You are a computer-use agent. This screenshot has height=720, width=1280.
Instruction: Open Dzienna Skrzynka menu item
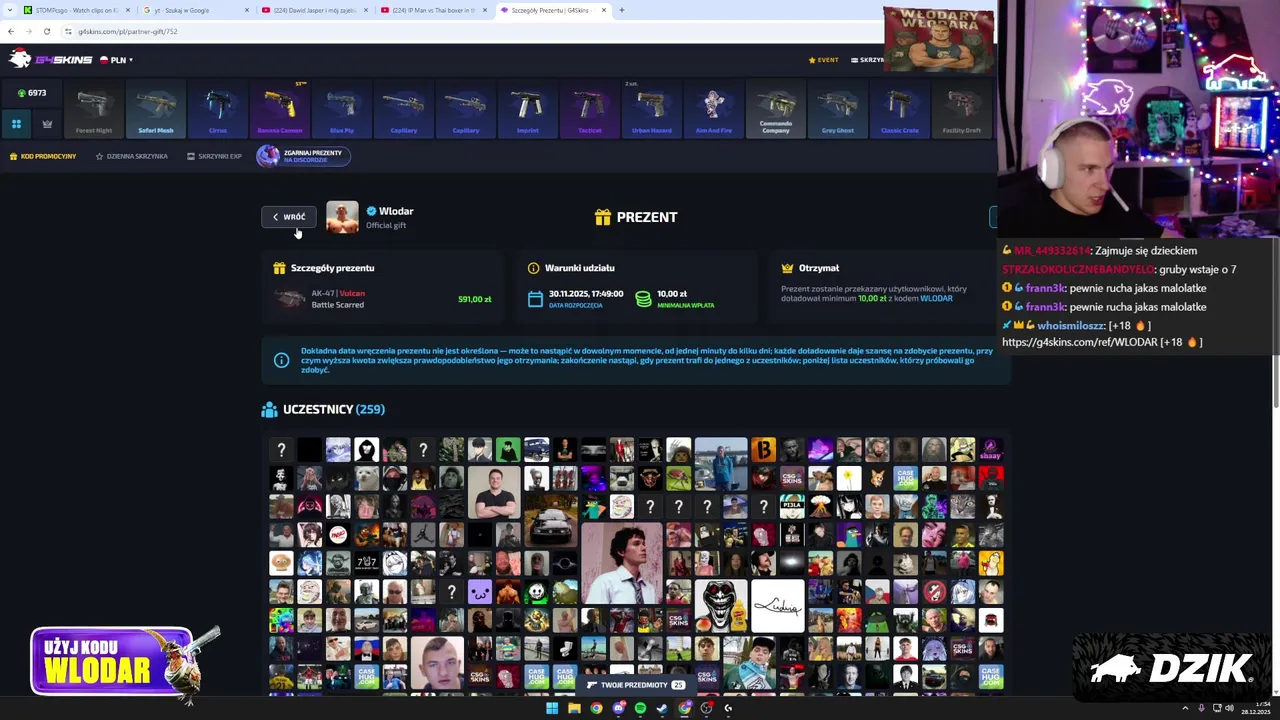point(131,156)
